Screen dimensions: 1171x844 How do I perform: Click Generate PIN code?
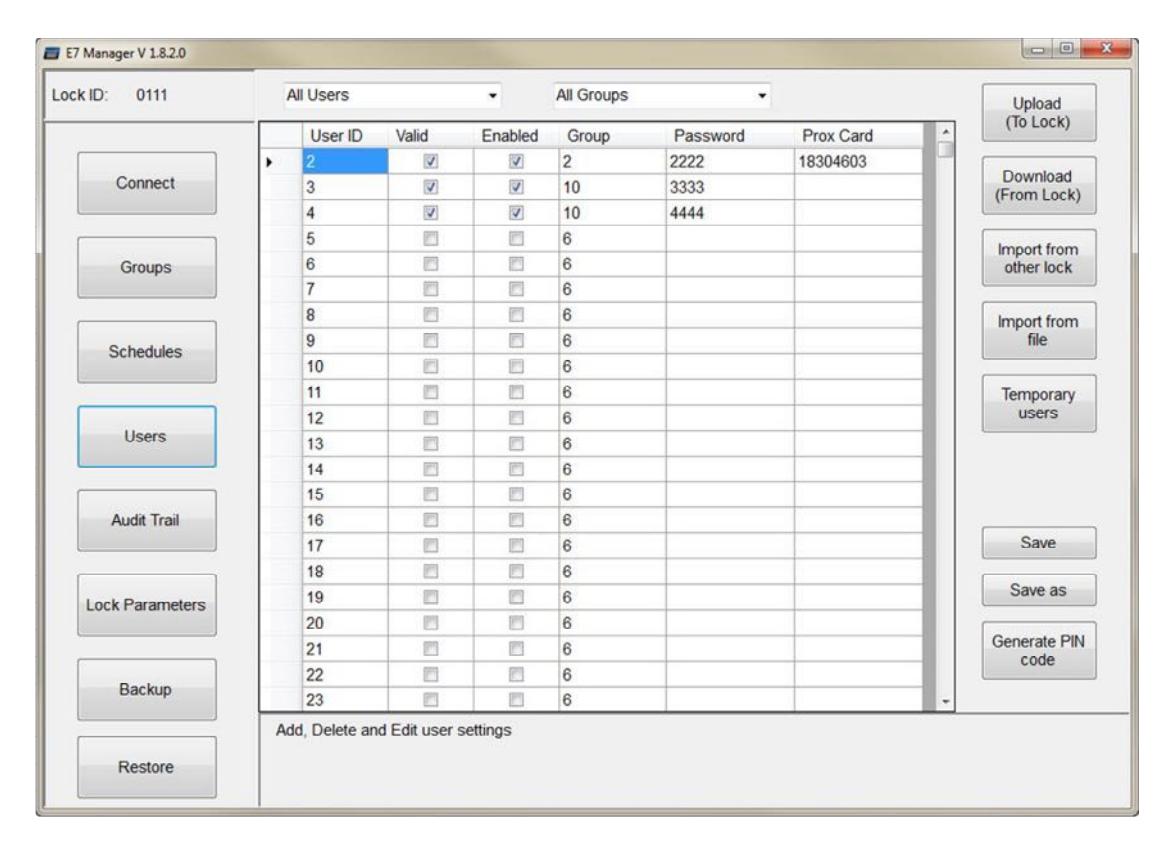tap(1039, 651)
